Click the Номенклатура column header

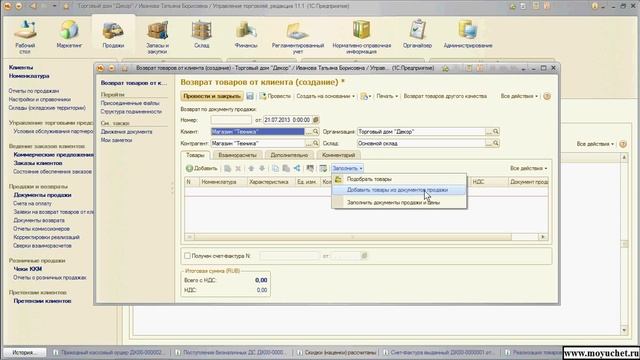222,182
